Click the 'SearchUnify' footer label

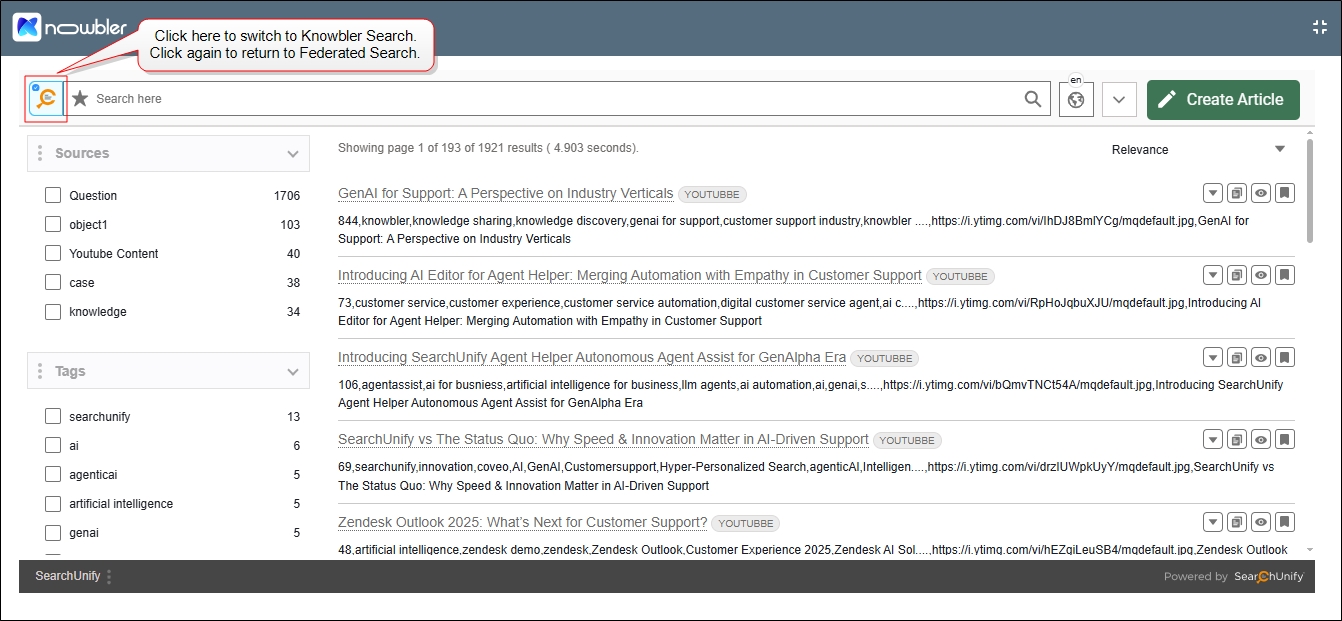[x=68, y=576]
